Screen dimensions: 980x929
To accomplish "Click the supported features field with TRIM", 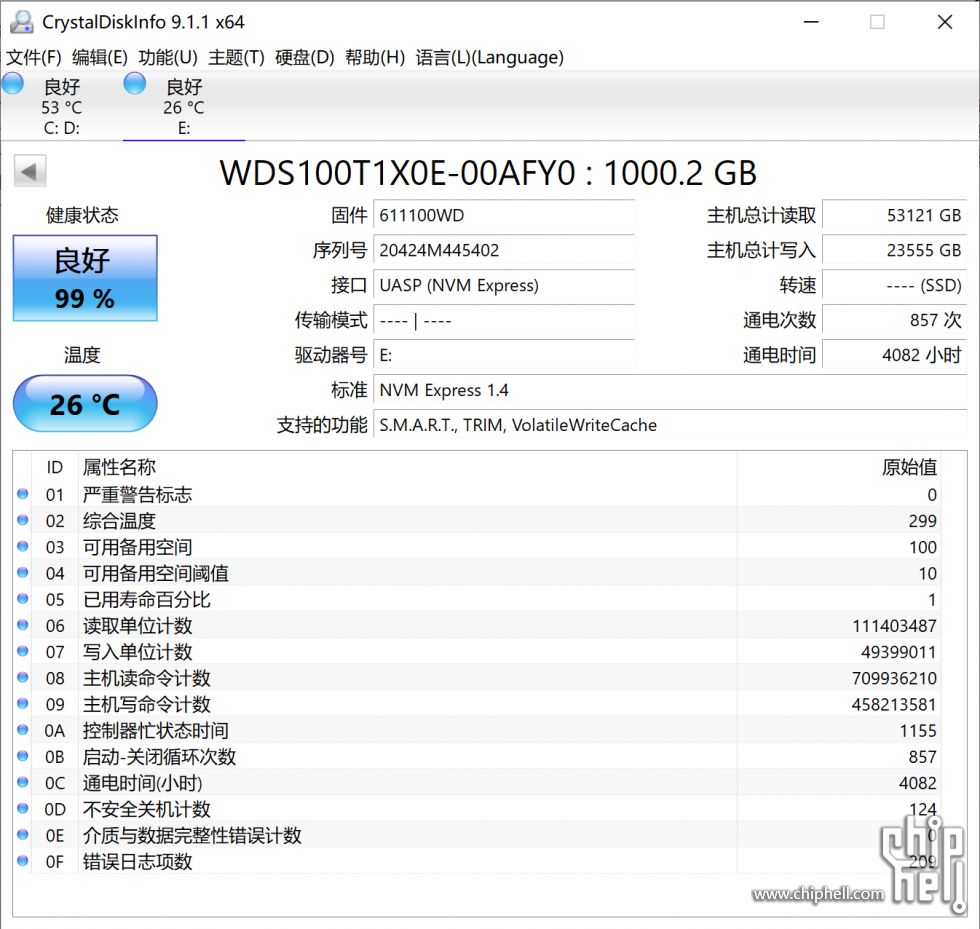I will click(670, 426).
